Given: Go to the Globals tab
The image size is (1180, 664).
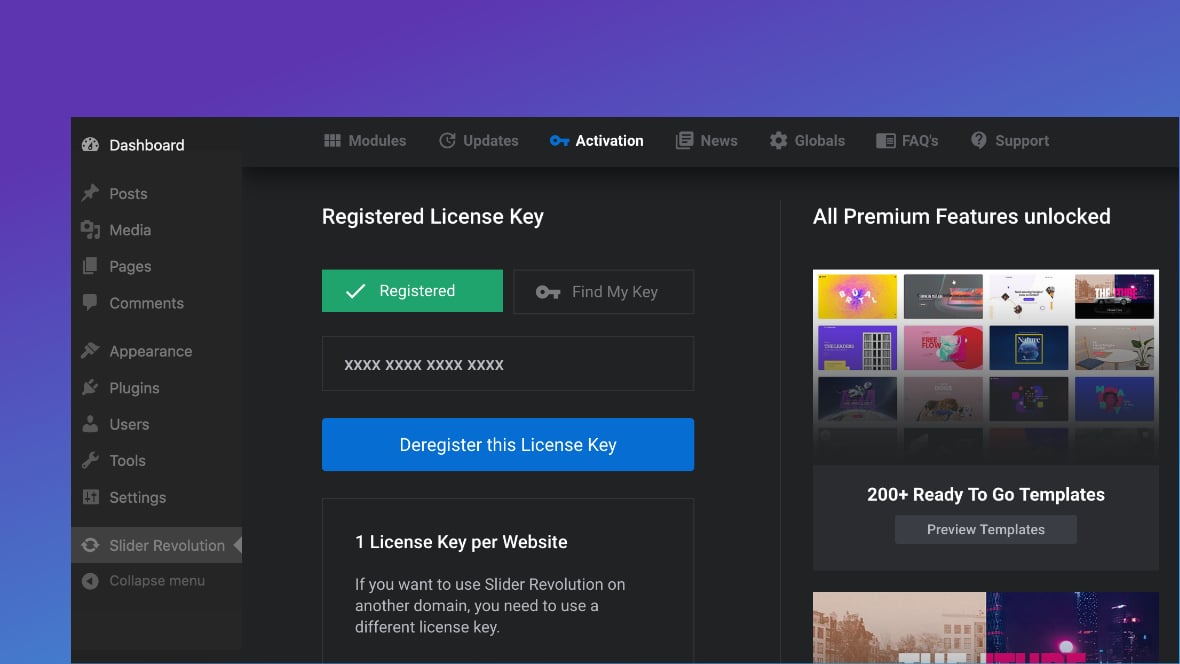Looking at the screenshot, I should click(807, 141).
